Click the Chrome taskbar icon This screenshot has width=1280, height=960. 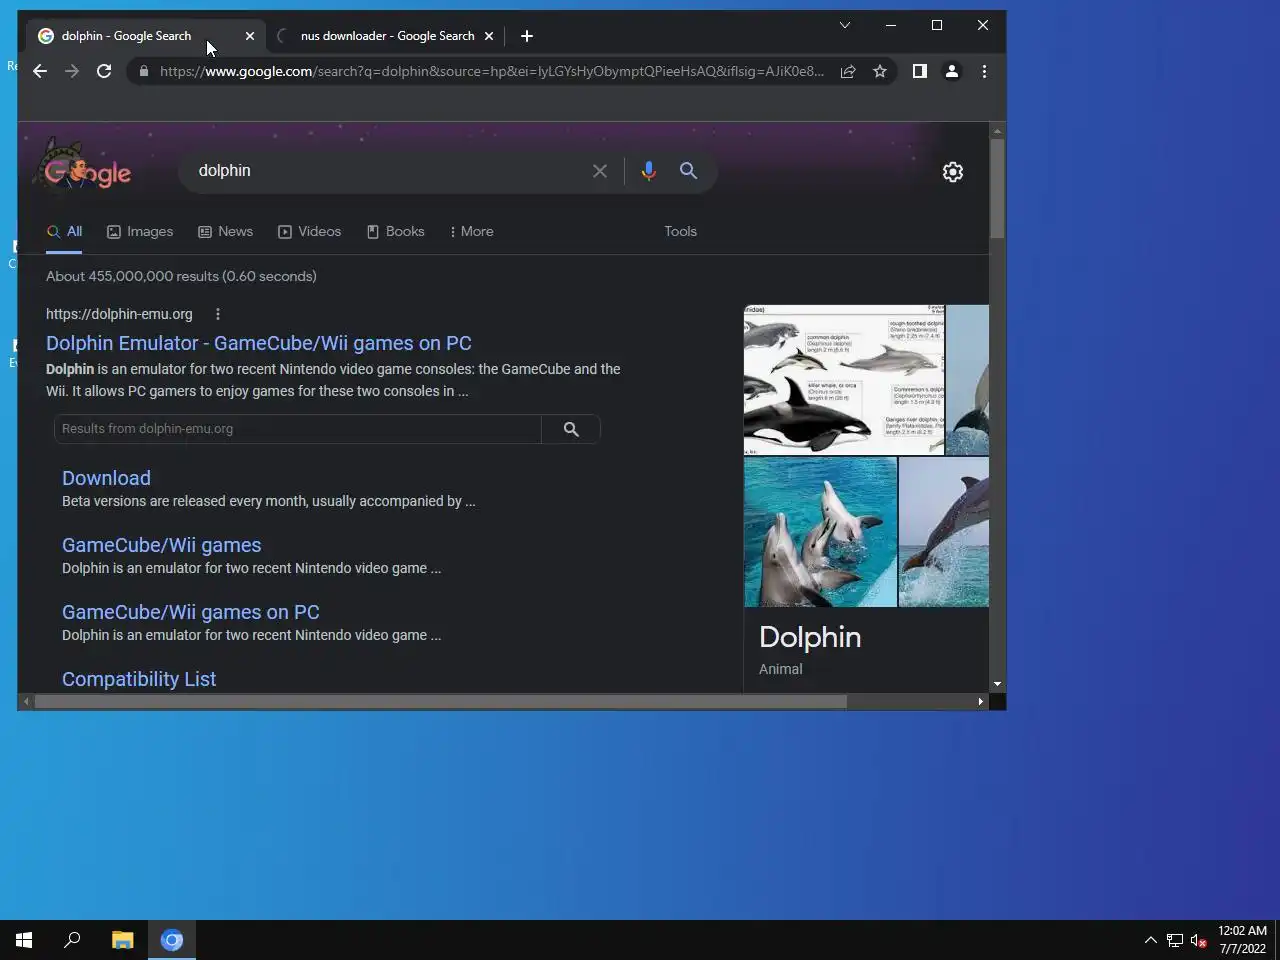[172, 940]
